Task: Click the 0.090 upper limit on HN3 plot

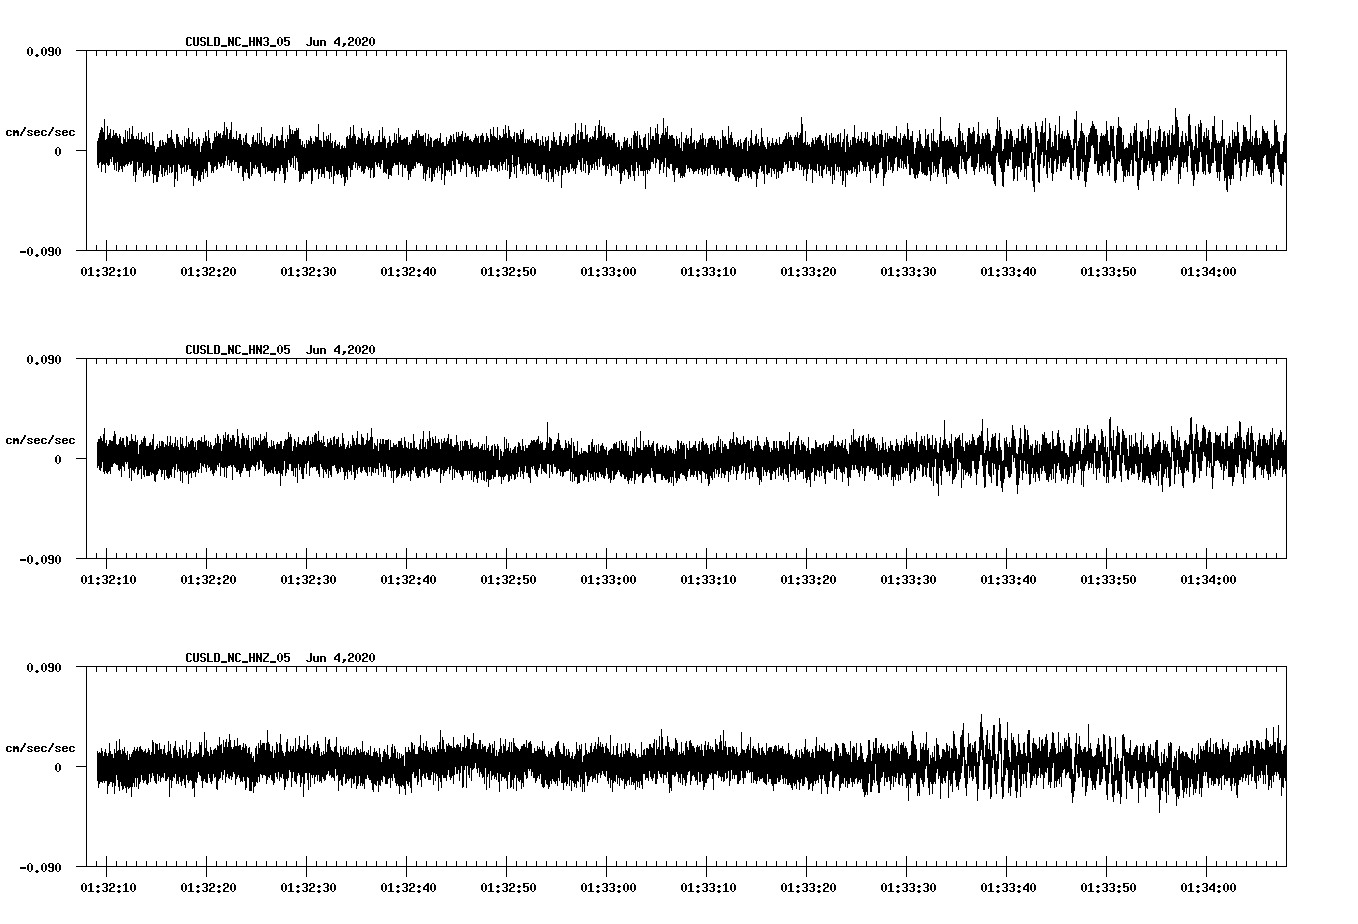Action: pyautogui.click(x=44, y=51)
